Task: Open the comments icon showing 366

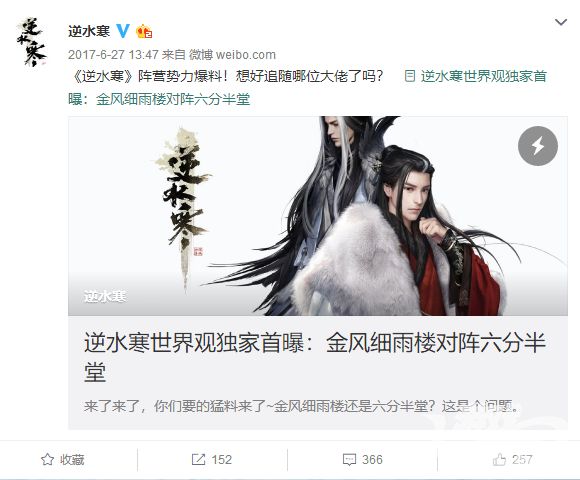Action: (349, 460)
